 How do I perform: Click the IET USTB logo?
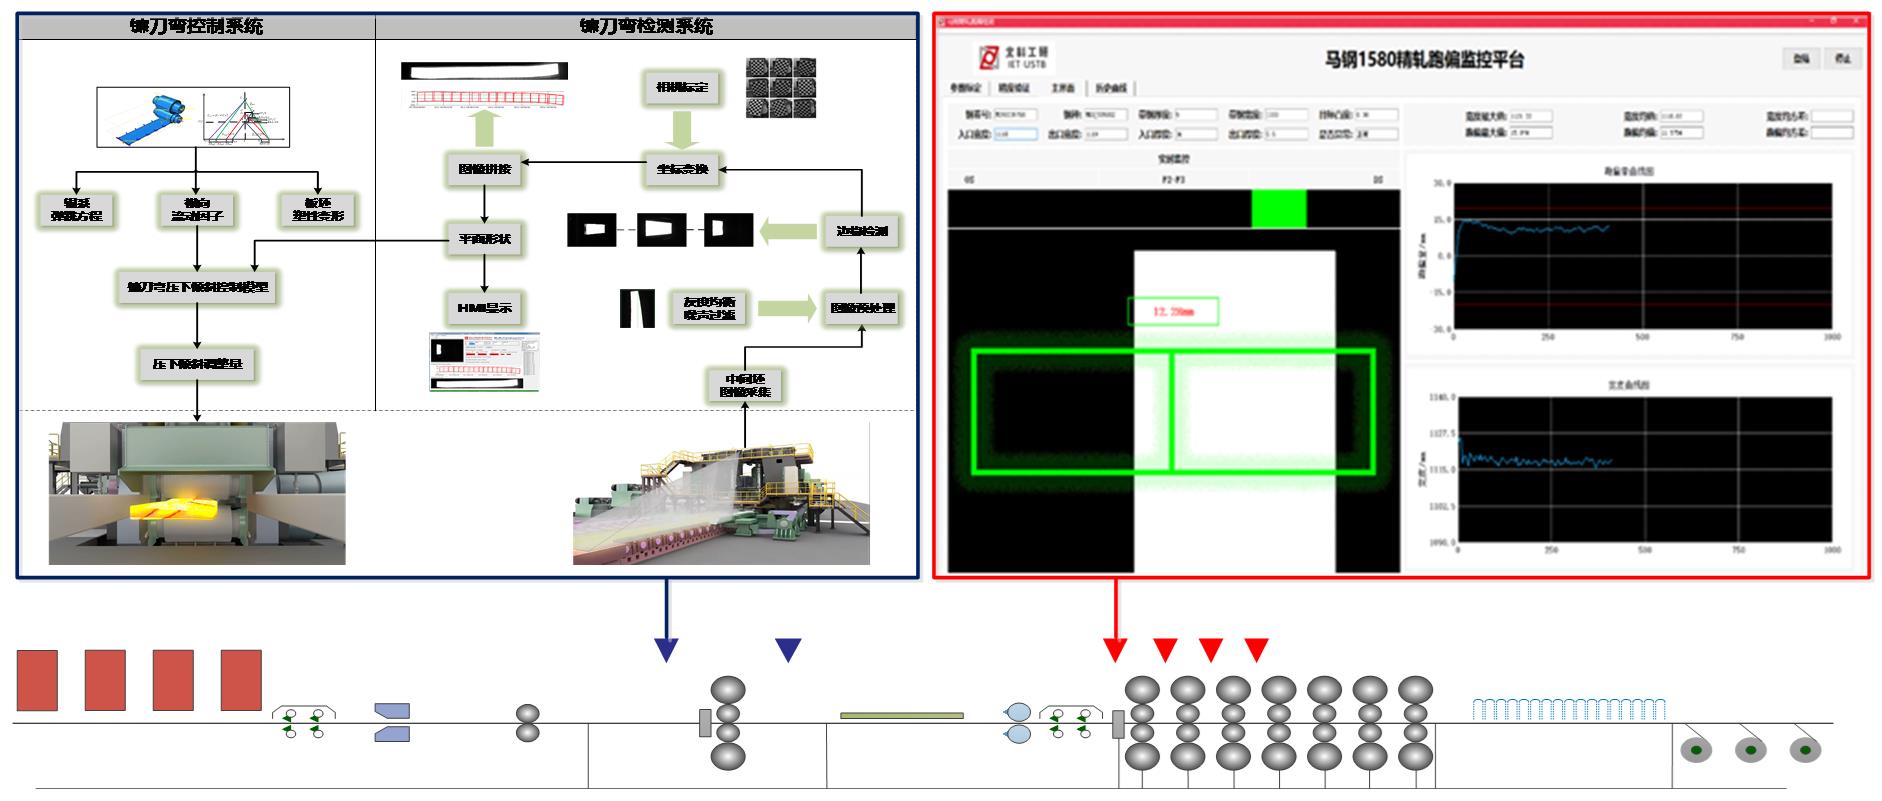(x=1012, y=57)
